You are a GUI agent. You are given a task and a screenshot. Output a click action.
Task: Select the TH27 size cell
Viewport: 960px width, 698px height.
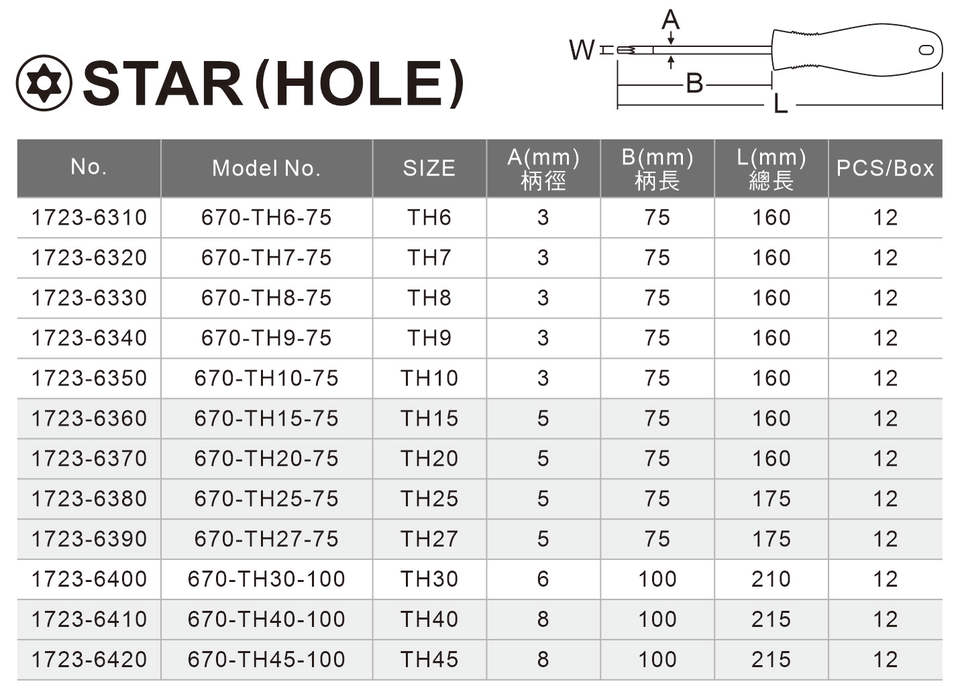(429, 539)
